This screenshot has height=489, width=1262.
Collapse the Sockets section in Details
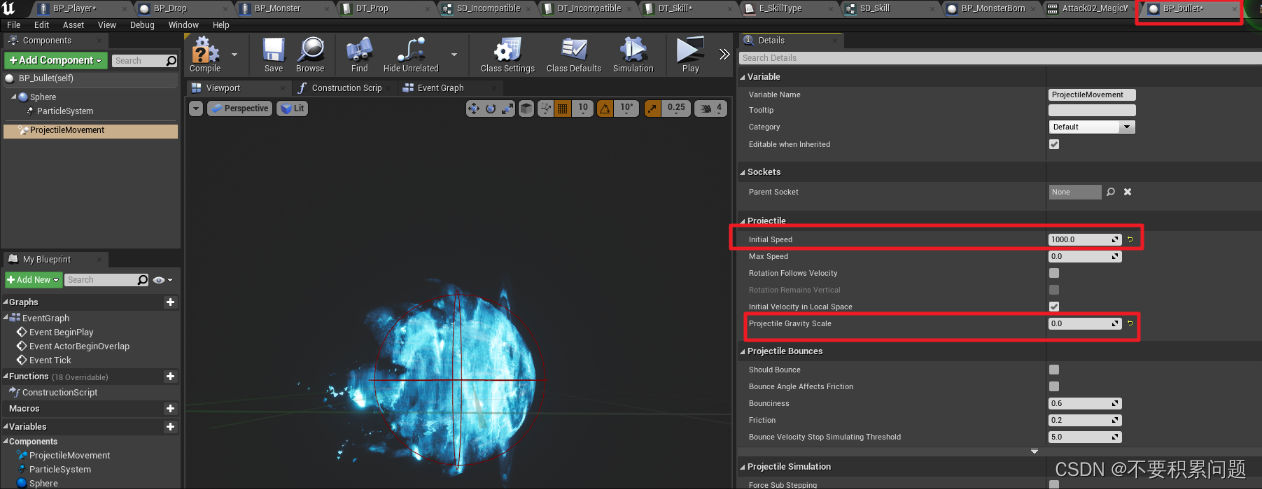click(x=743, y=172)
